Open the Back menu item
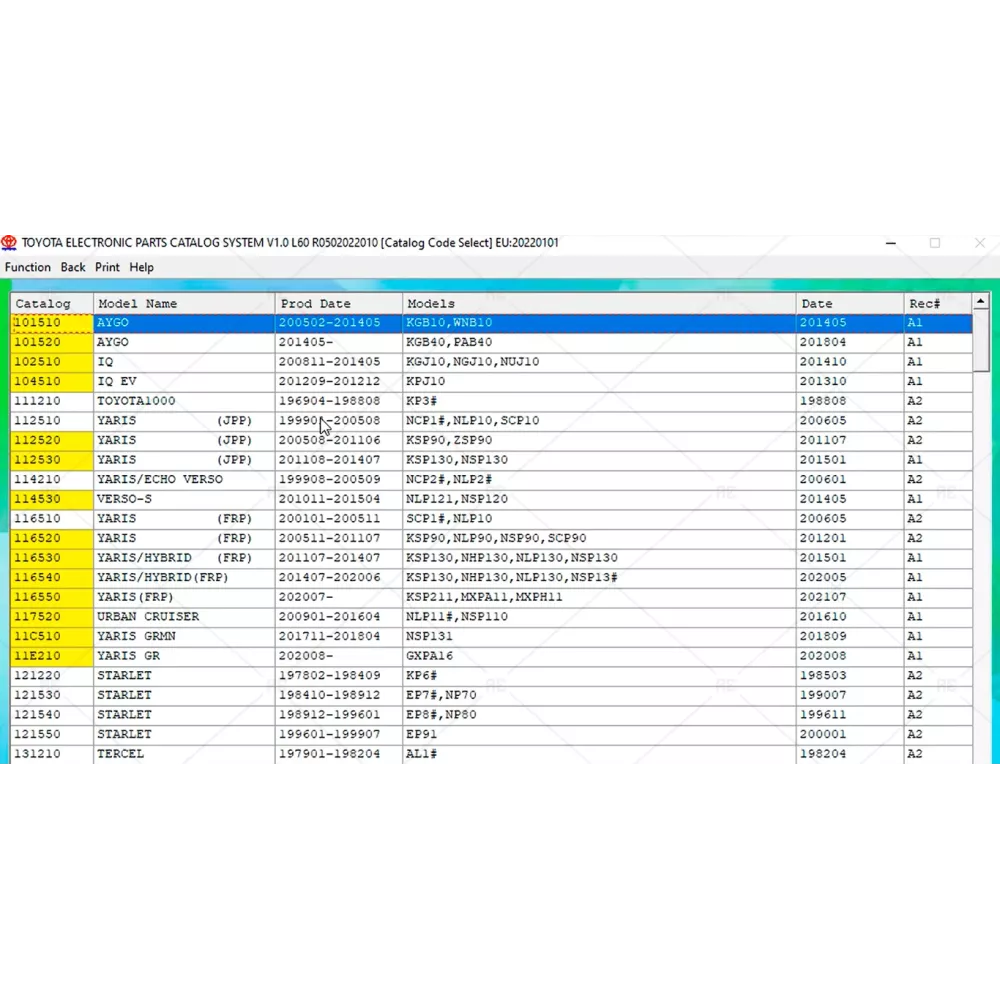1000x1000 pixels. (x=73, y=267)
